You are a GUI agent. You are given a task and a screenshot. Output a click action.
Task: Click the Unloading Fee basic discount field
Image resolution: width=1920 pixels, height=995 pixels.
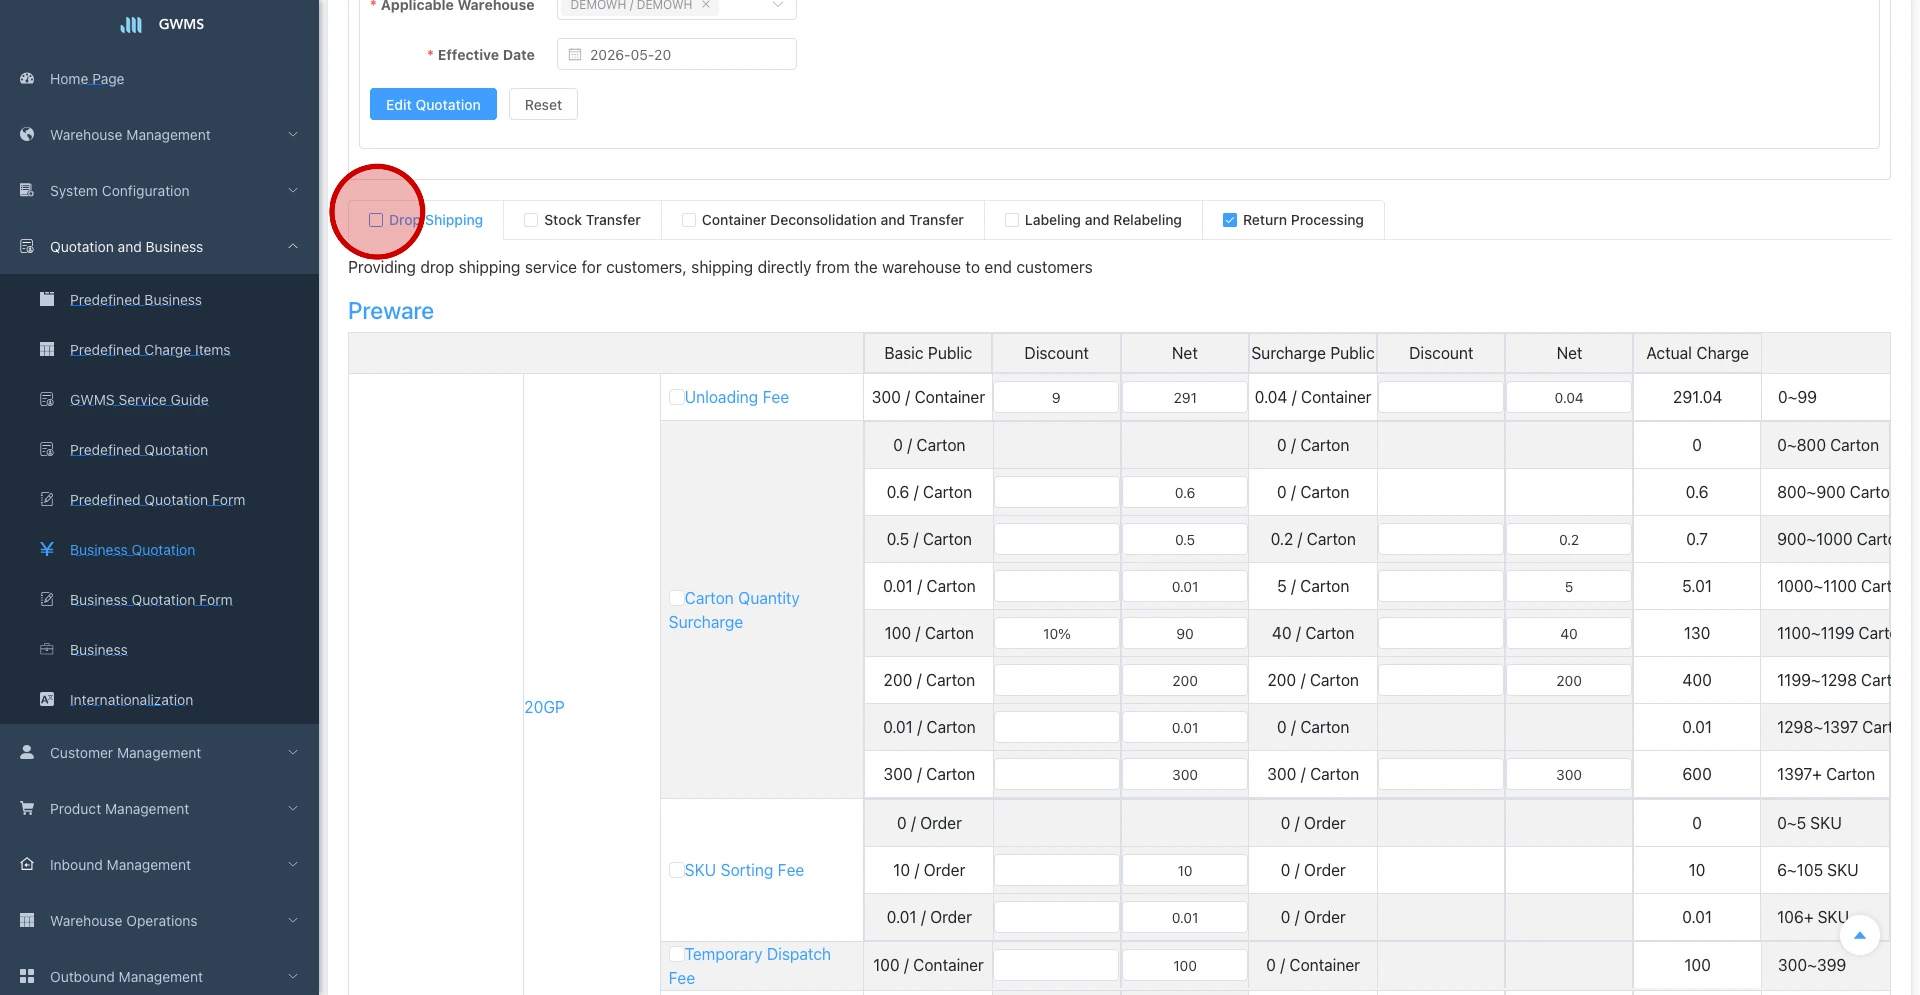click(x=1056, y=397)
